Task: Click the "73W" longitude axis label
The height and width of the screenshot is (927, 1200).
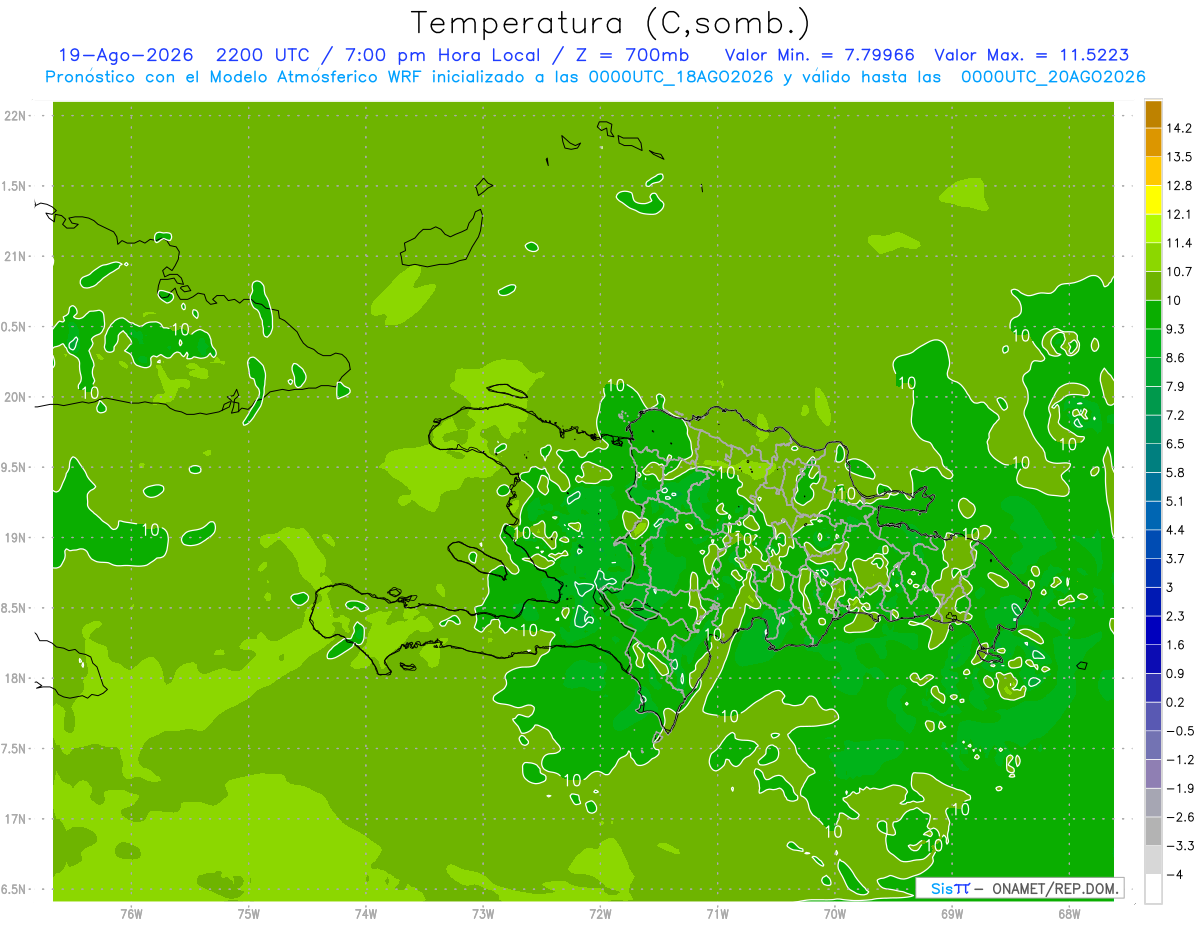Action: (x=483, y=913)
